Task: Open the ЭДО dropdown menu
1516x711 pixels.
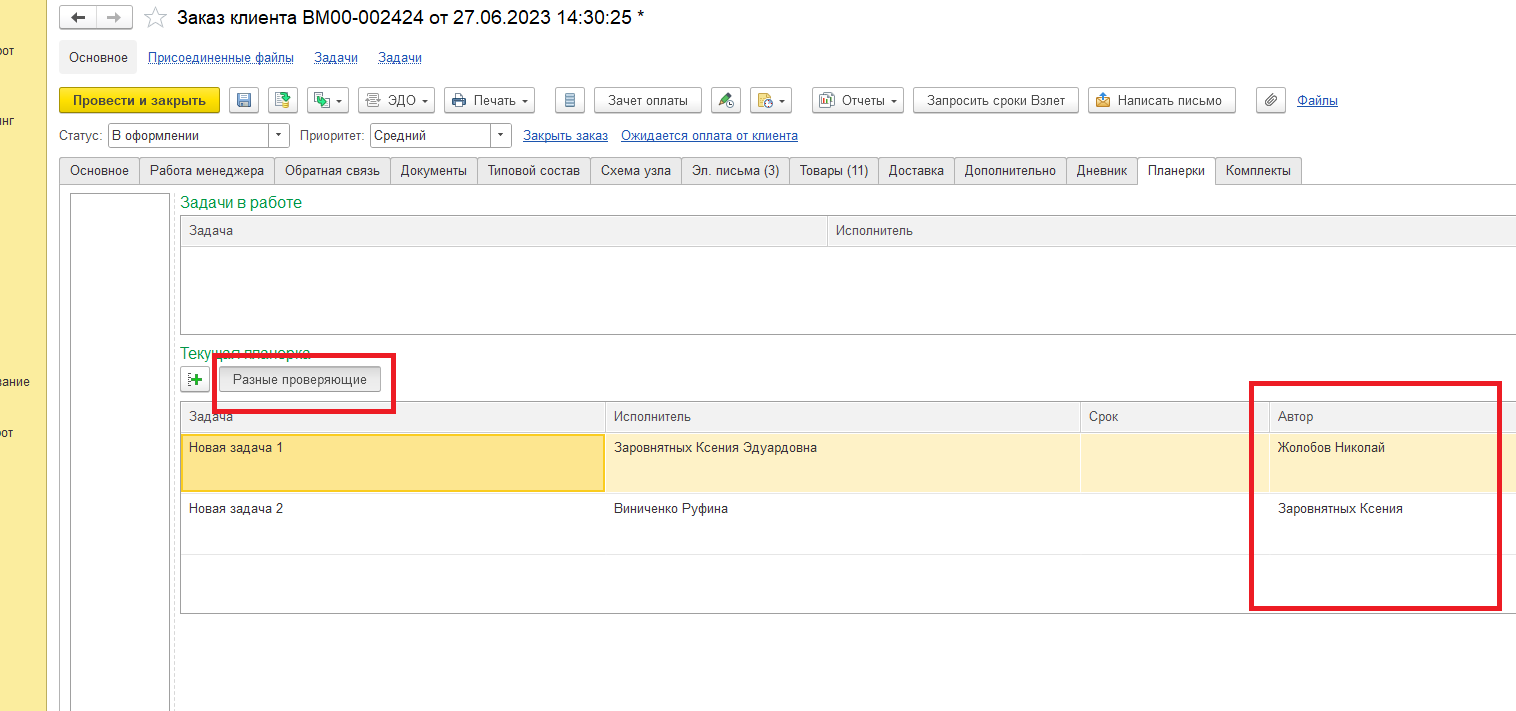Action: pyautogui.click(x=397, y=100)
